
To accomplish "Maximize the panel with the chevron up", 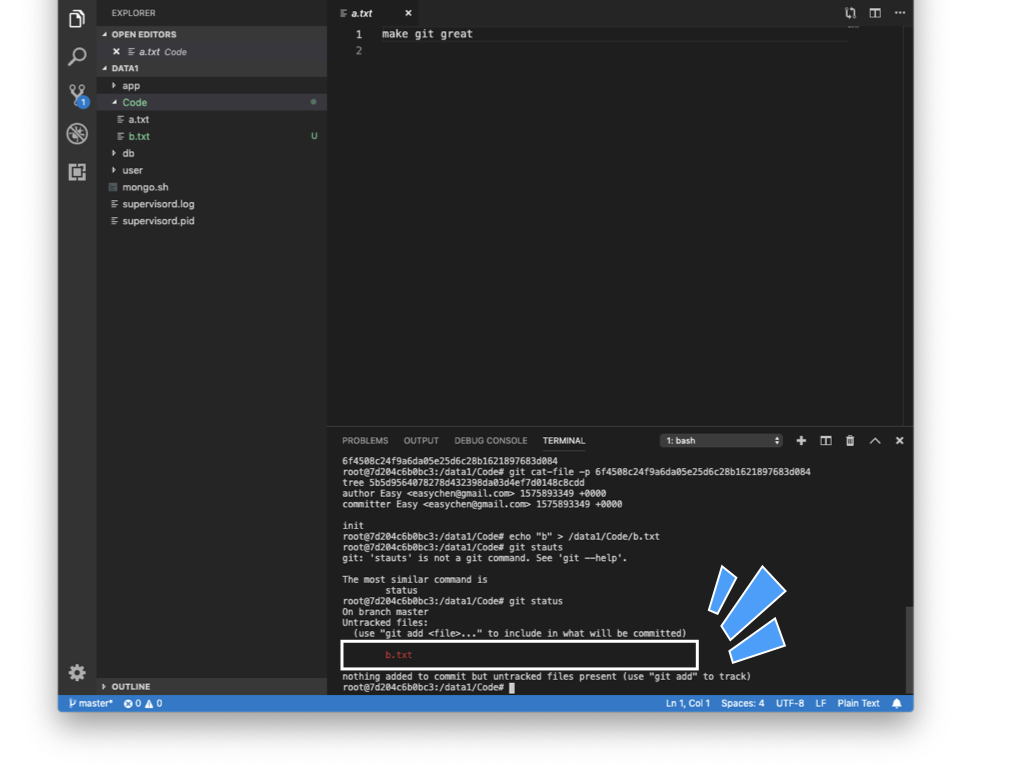I will [875, 441].
